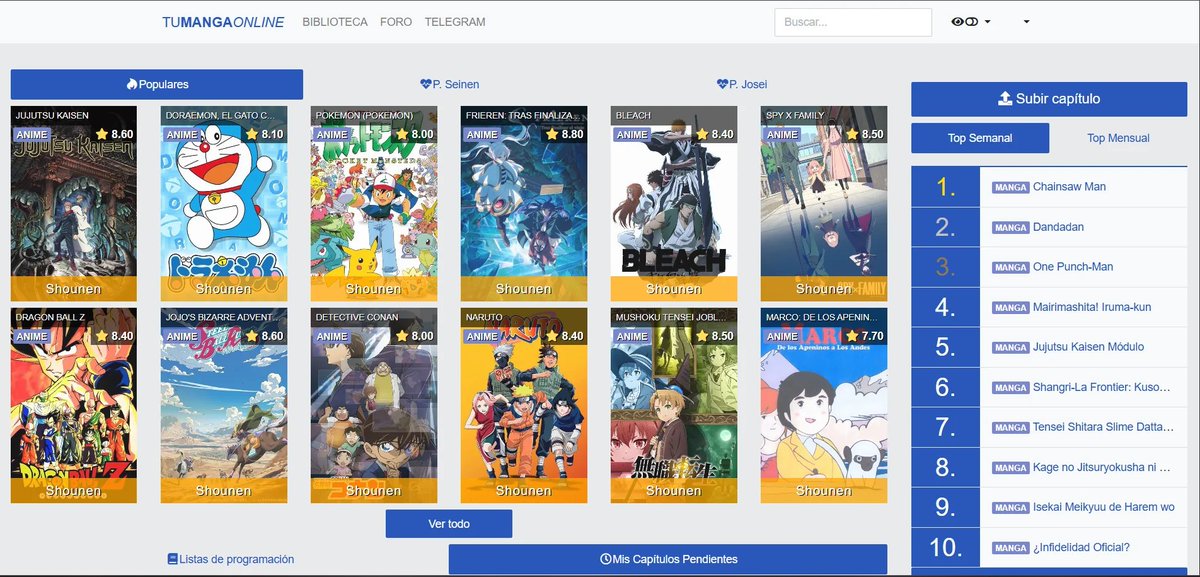Viewport: 1200px width, 577px height.
Task: Open Tensei Shitara Slime Datta ranking entry
Action: pyautogui.click(x=1103, y=427)
